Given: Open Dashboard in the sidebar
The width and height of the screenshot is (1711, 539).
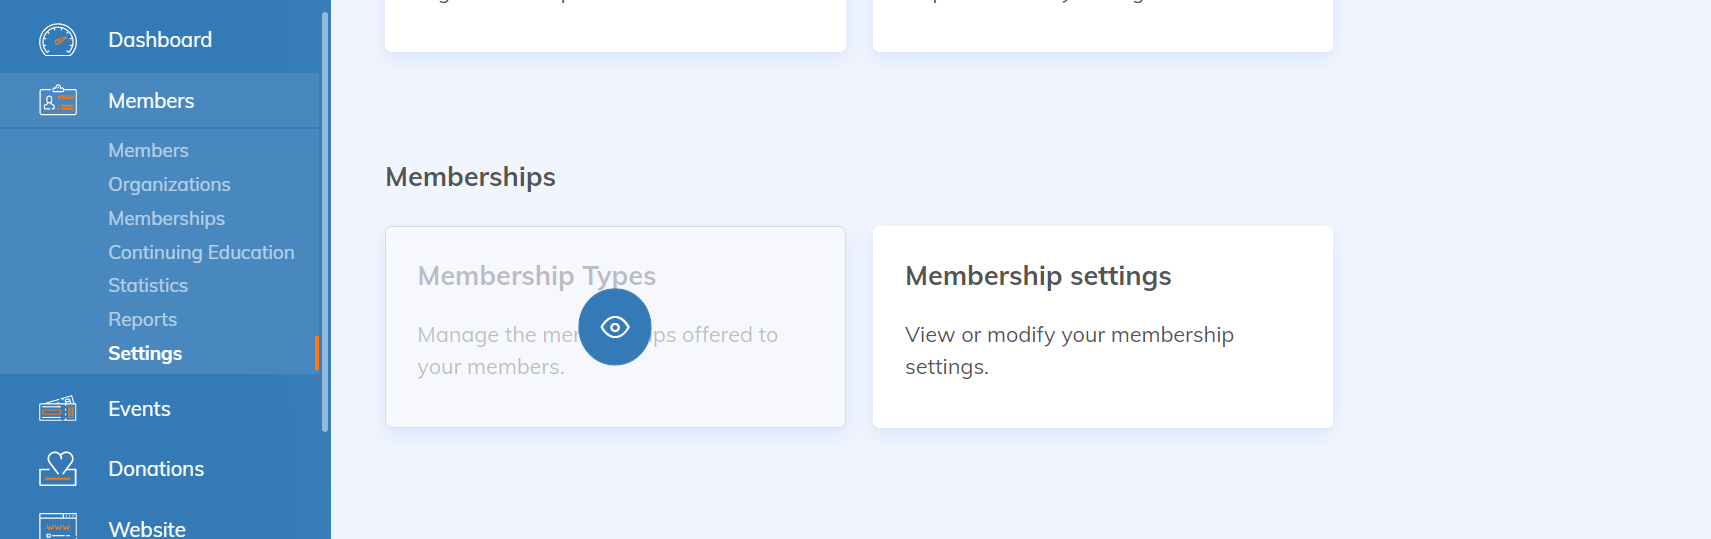Looking at the screenshot, I should click(160, 40).
